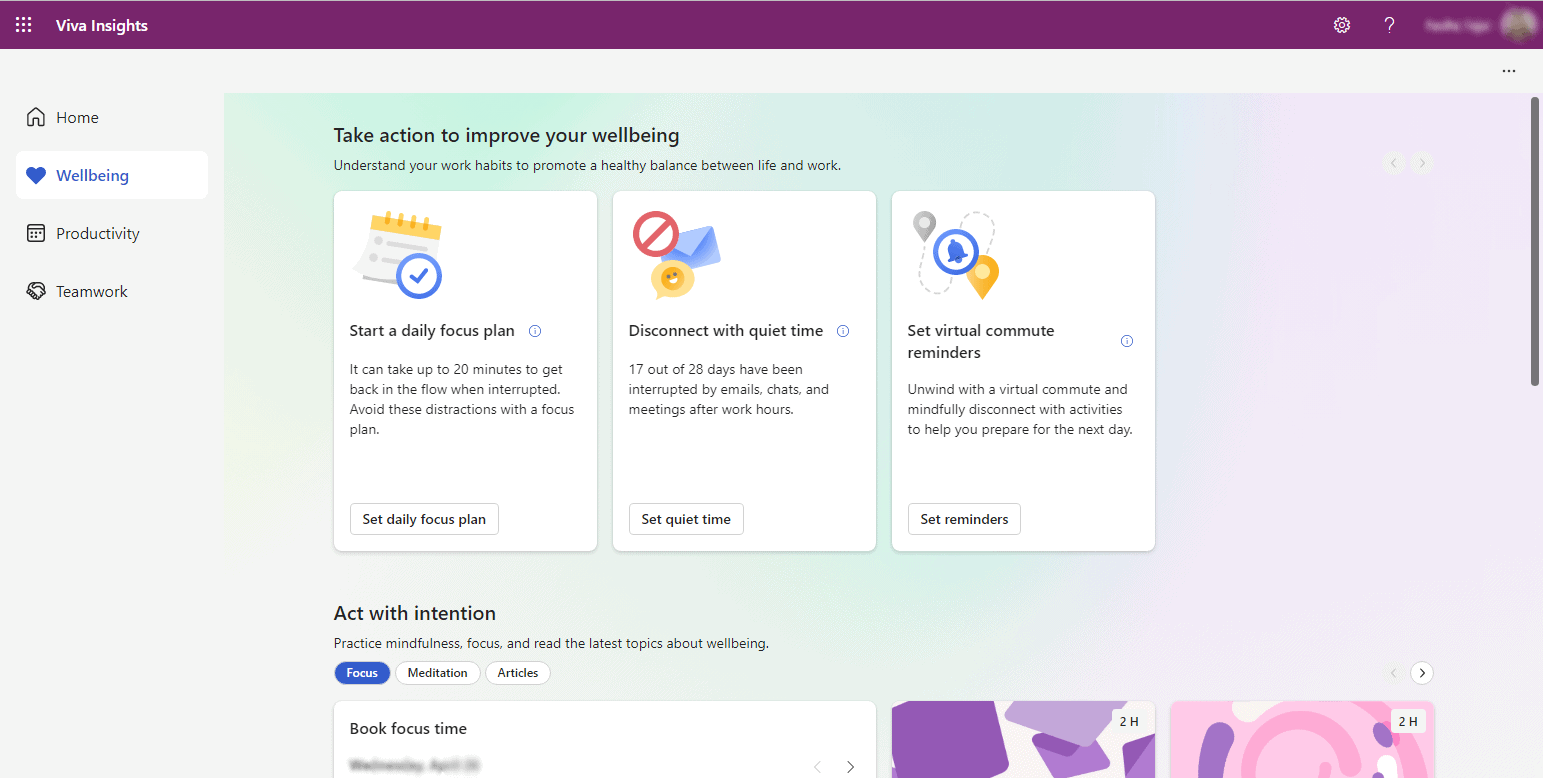
Task: Click Set reminders button
Action: coord(964,519)
